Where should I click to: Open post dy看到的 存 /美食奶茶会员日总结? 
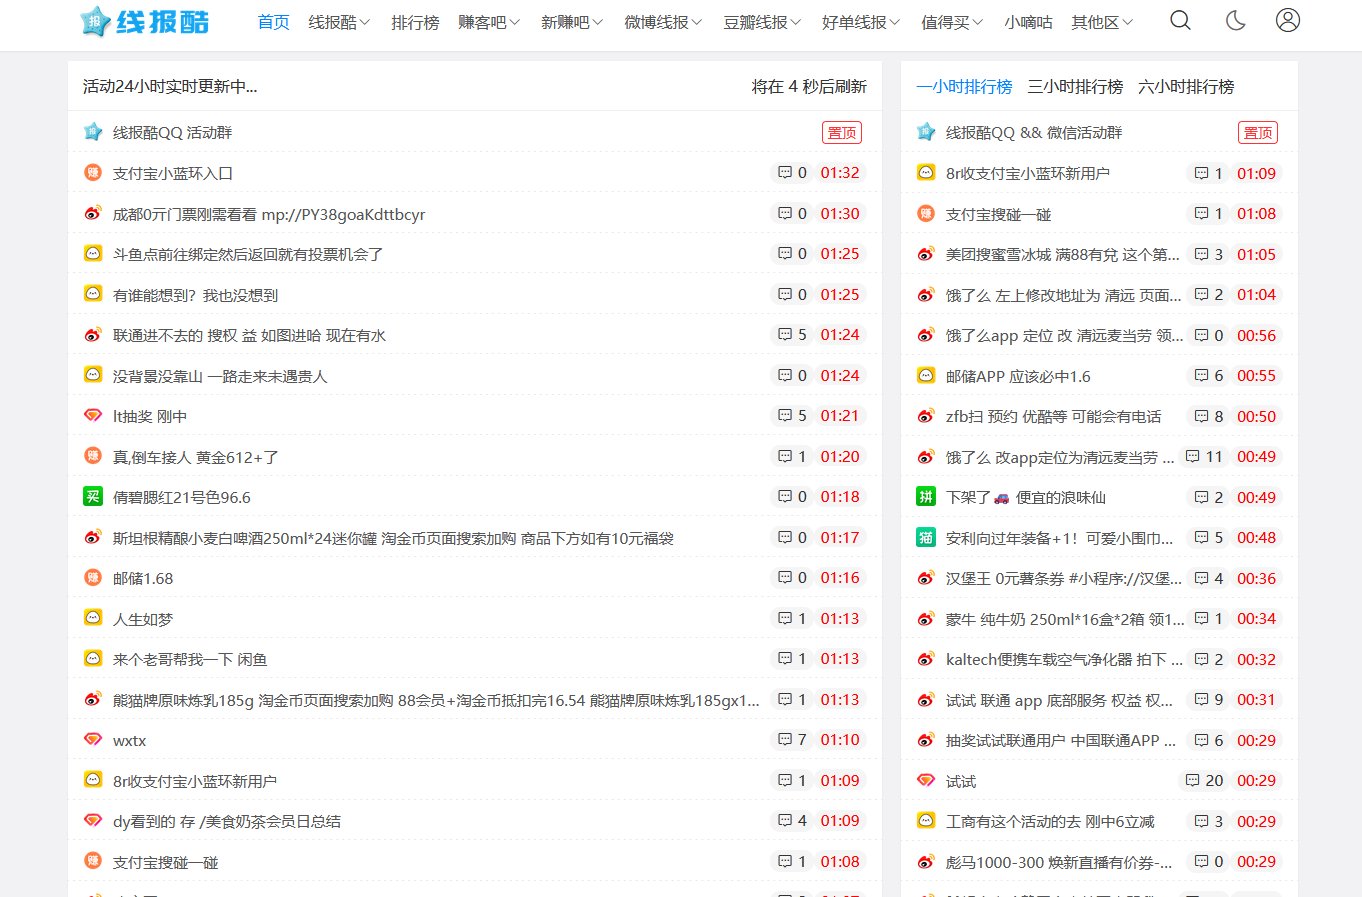(227, 821)
